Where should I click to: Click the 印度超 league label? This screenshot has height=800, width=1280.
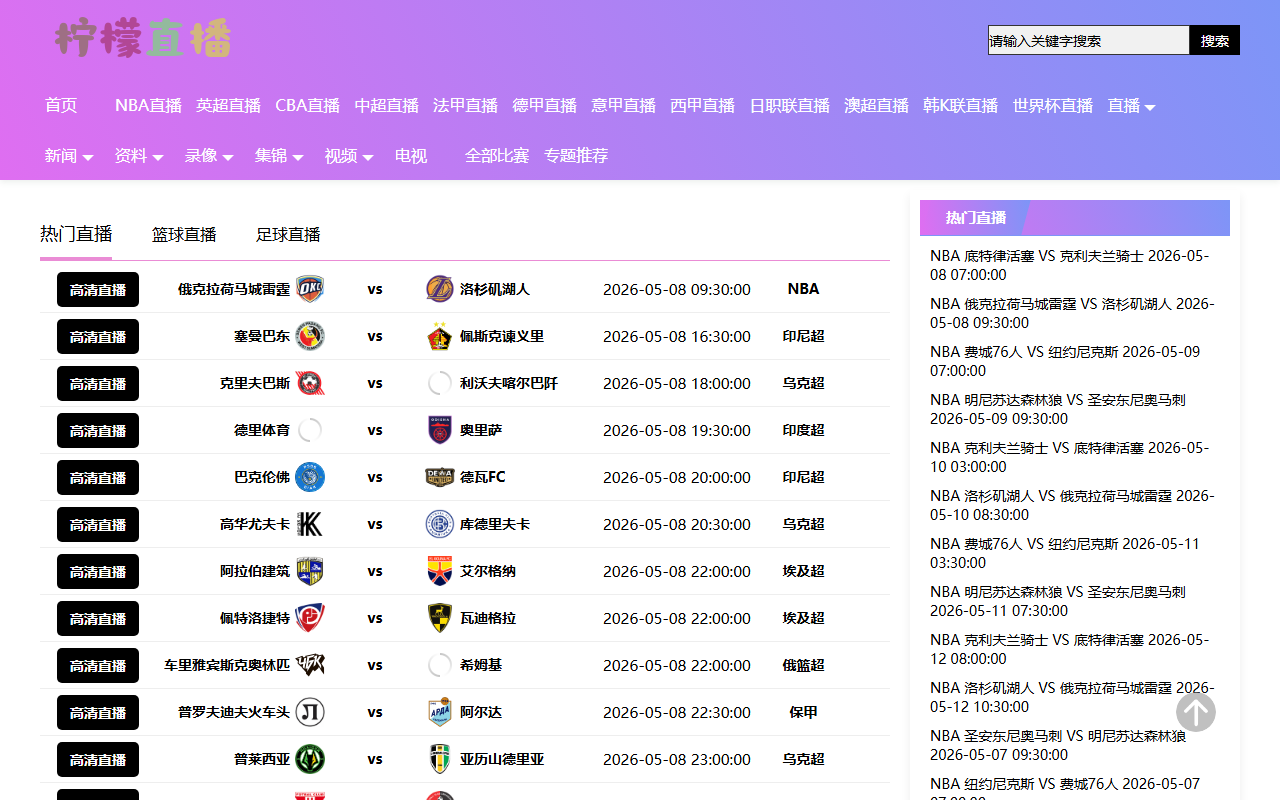coord(803,430)
